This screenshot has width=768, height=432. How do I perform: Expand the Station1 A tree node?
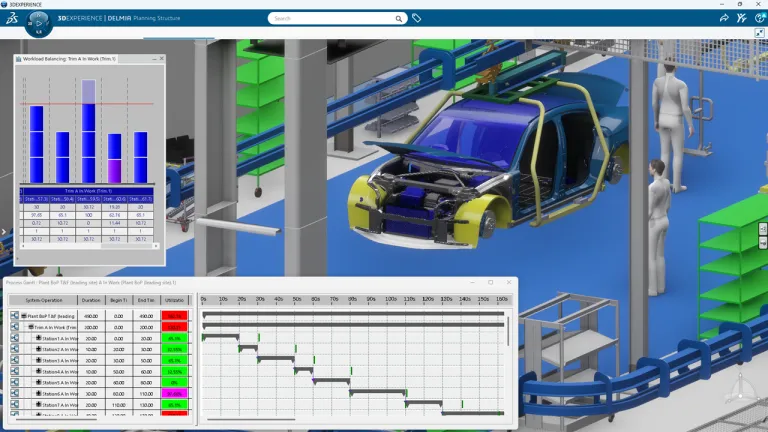[38, 338]
